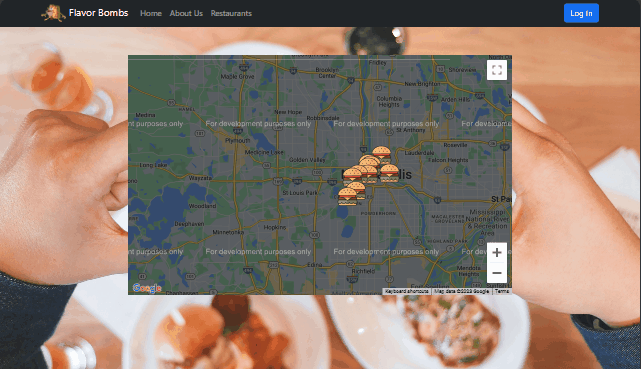Screen dimensions: 641x369
Task: Click the Google logo on the map
Action: point(147,288)
